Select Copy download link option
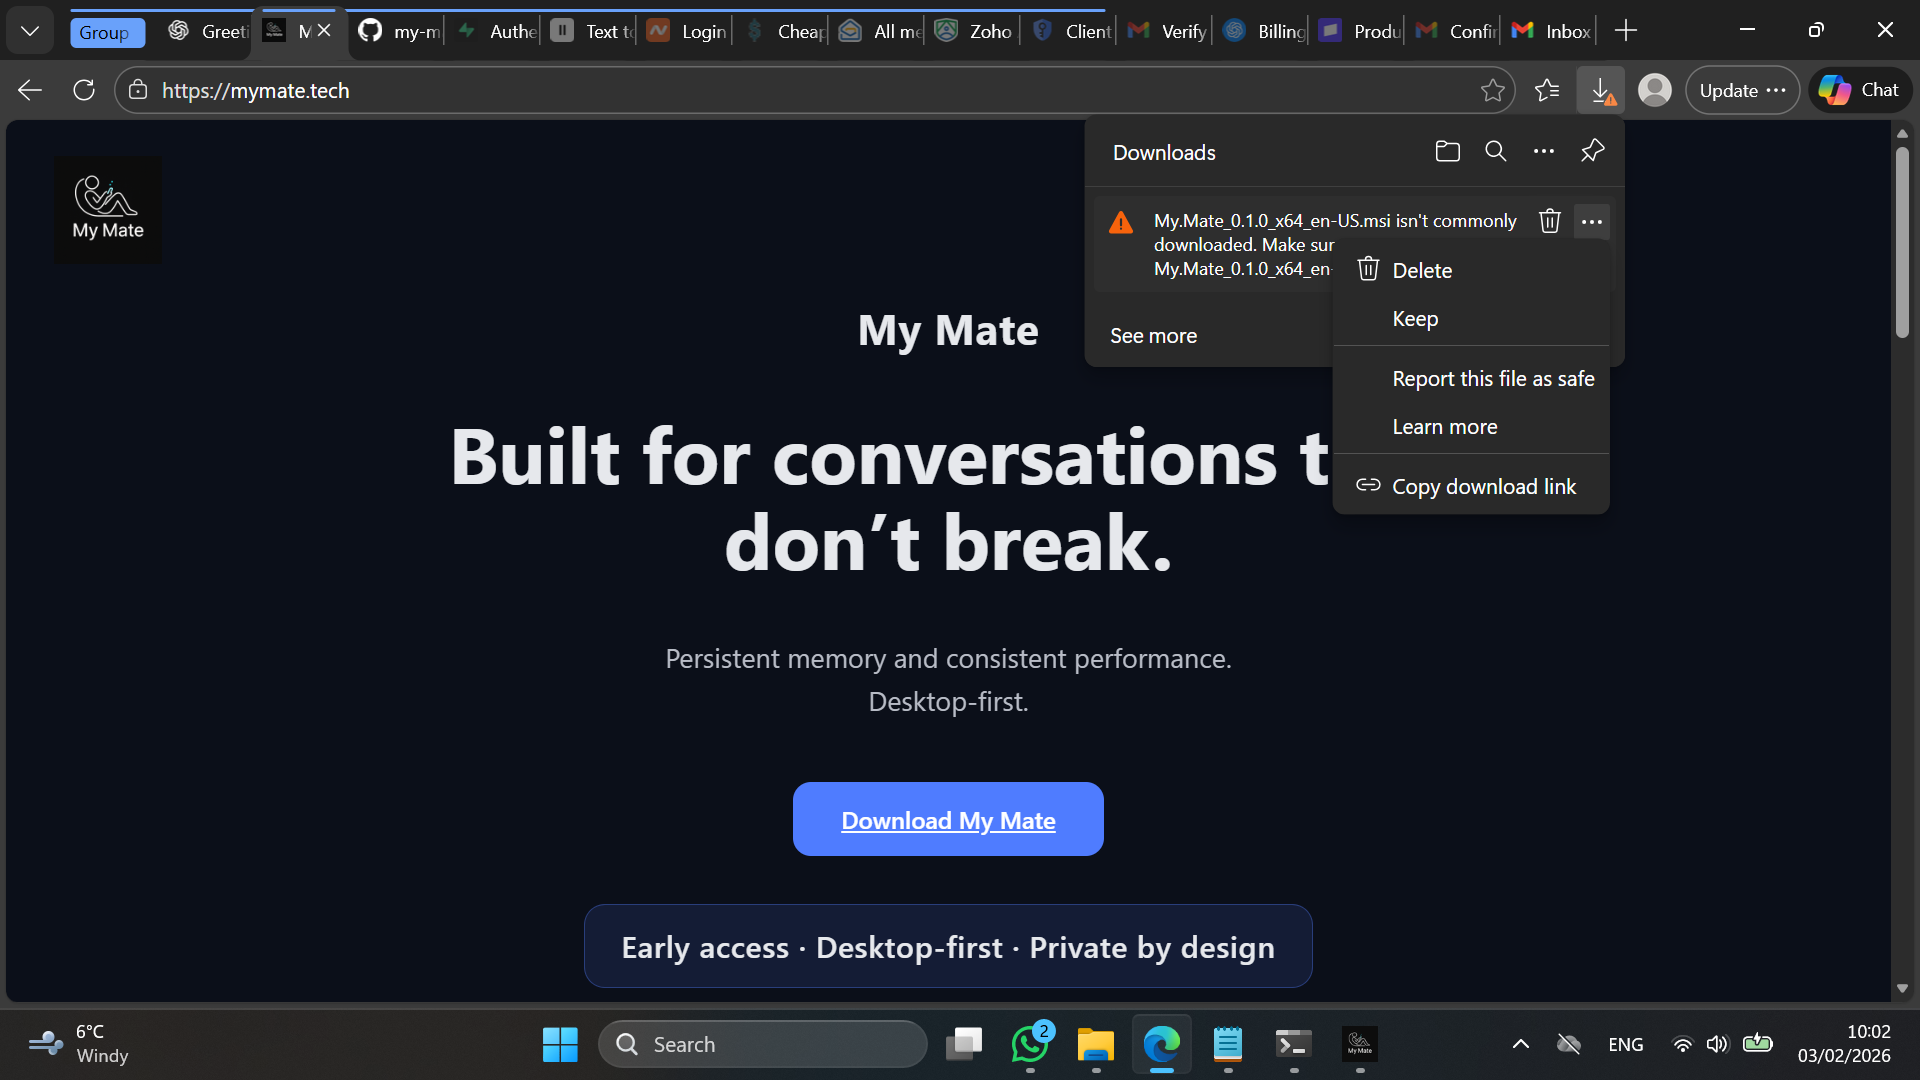 (1483, 487)
